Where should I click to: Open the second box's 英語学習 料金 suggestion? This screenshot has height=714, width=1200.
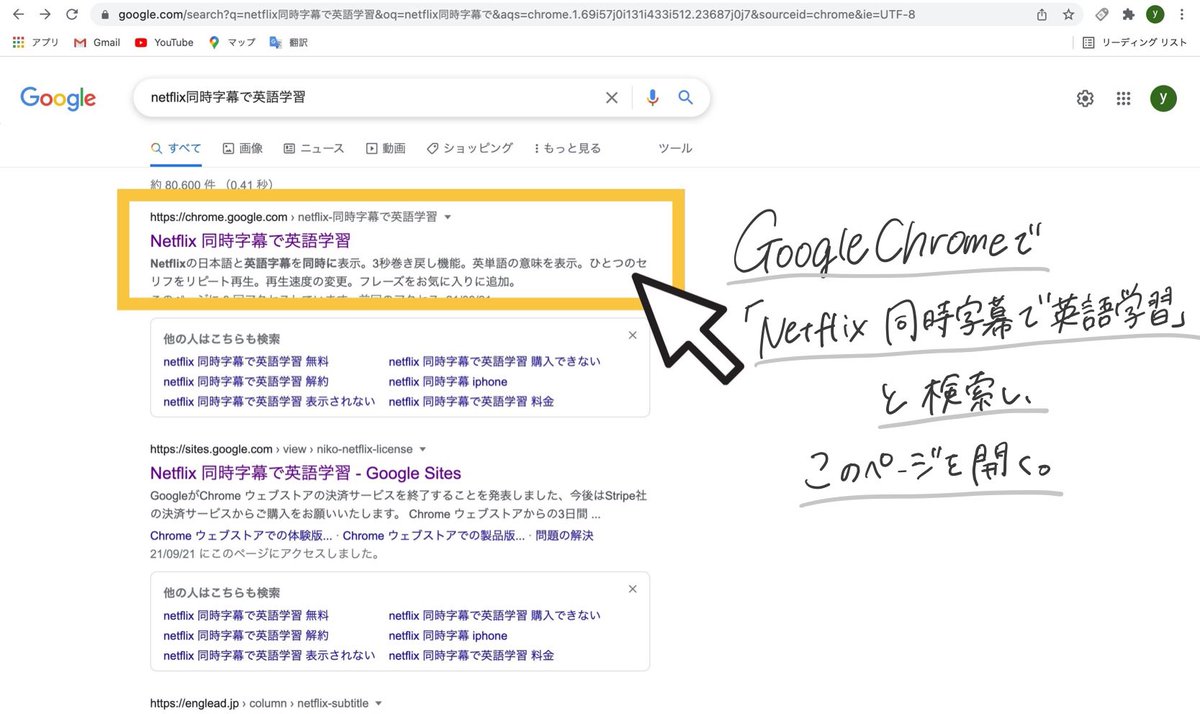point(471,655)
